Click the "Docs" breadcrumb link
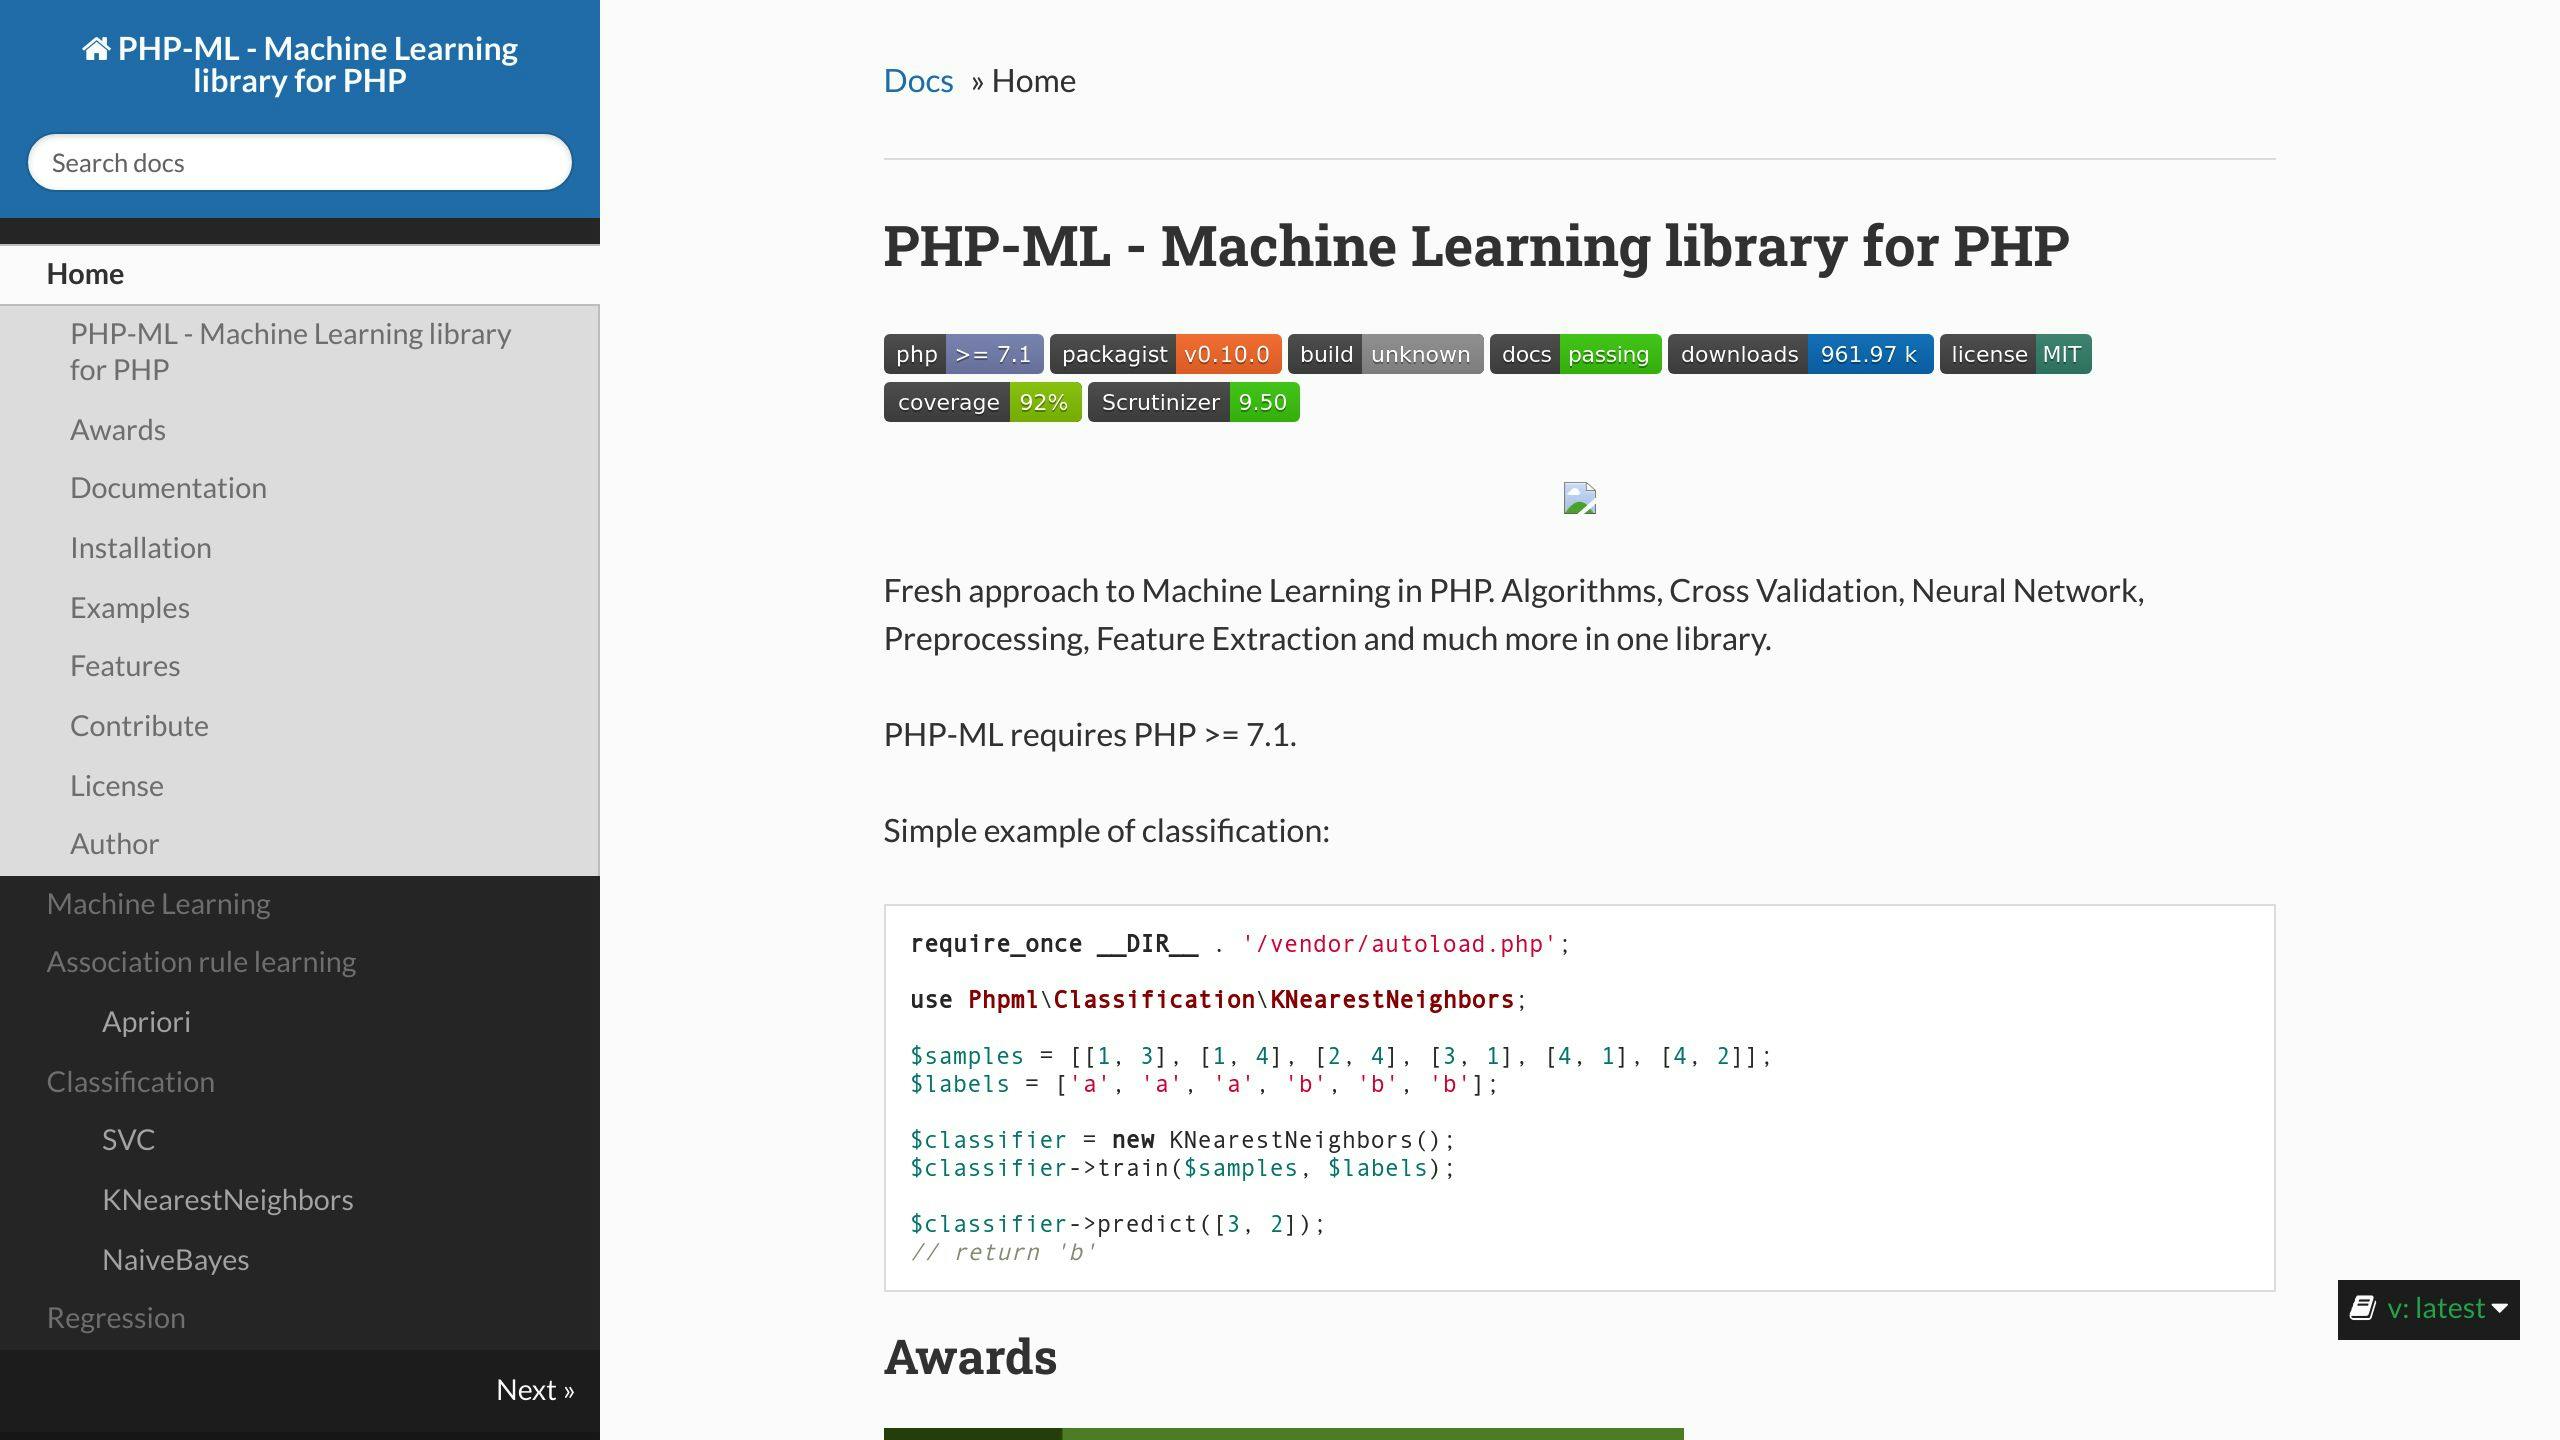The image size is (2560, 1440). pyautogui.click(x=917, y=80)
